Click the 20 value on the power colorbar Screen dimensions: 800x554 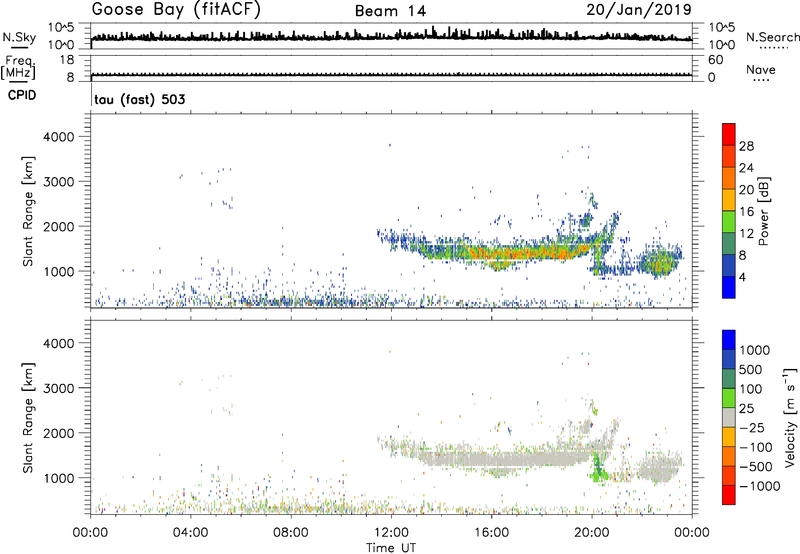click(x=746, y=190)
